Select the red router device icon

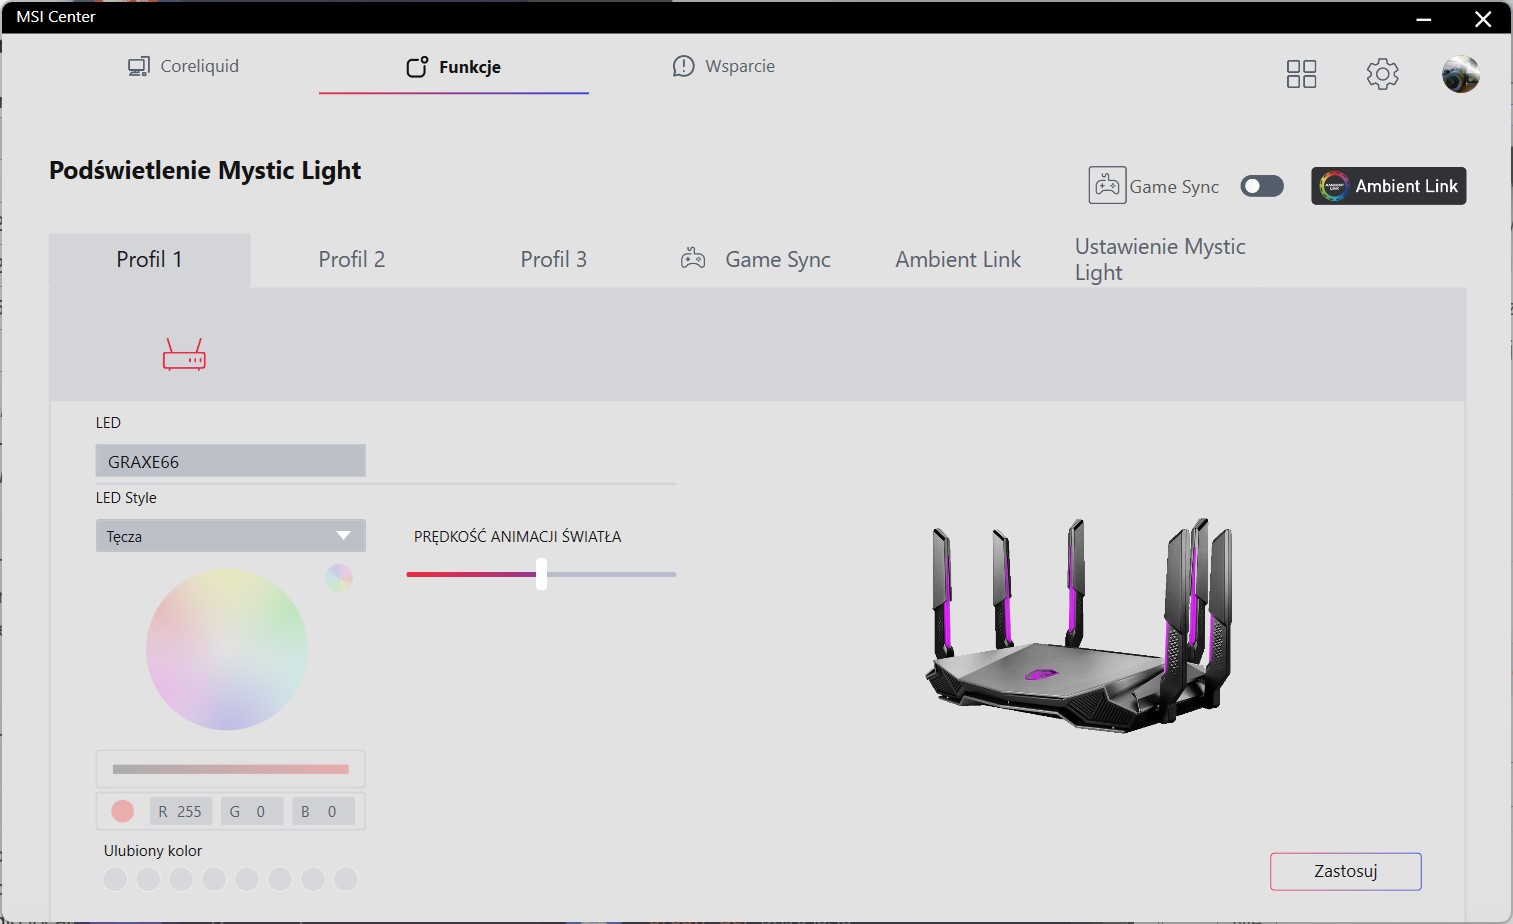pos(184,355)
